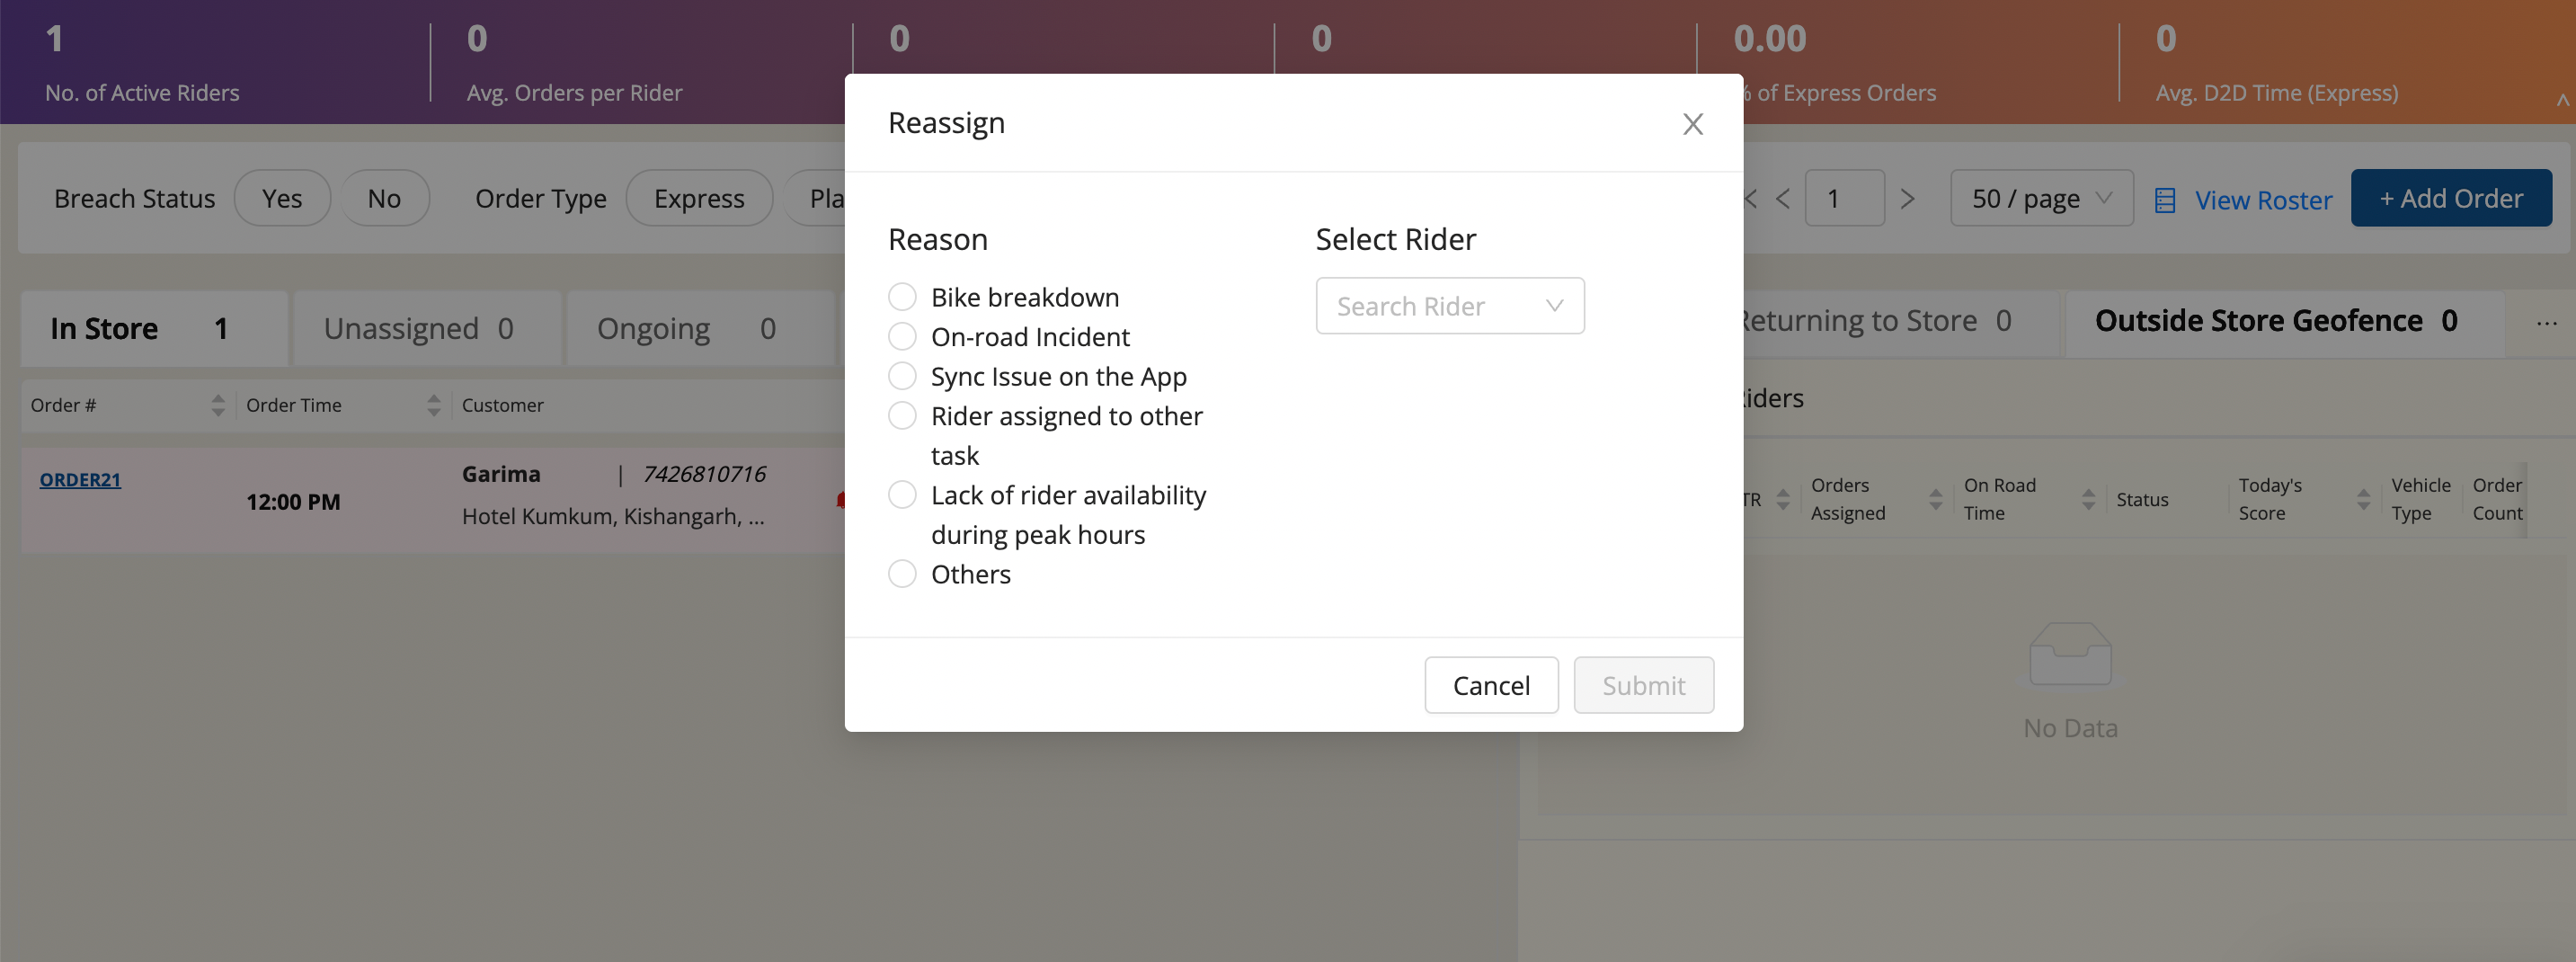
Task: Expand the 50 / page selector
Action: coord(2040,199)
